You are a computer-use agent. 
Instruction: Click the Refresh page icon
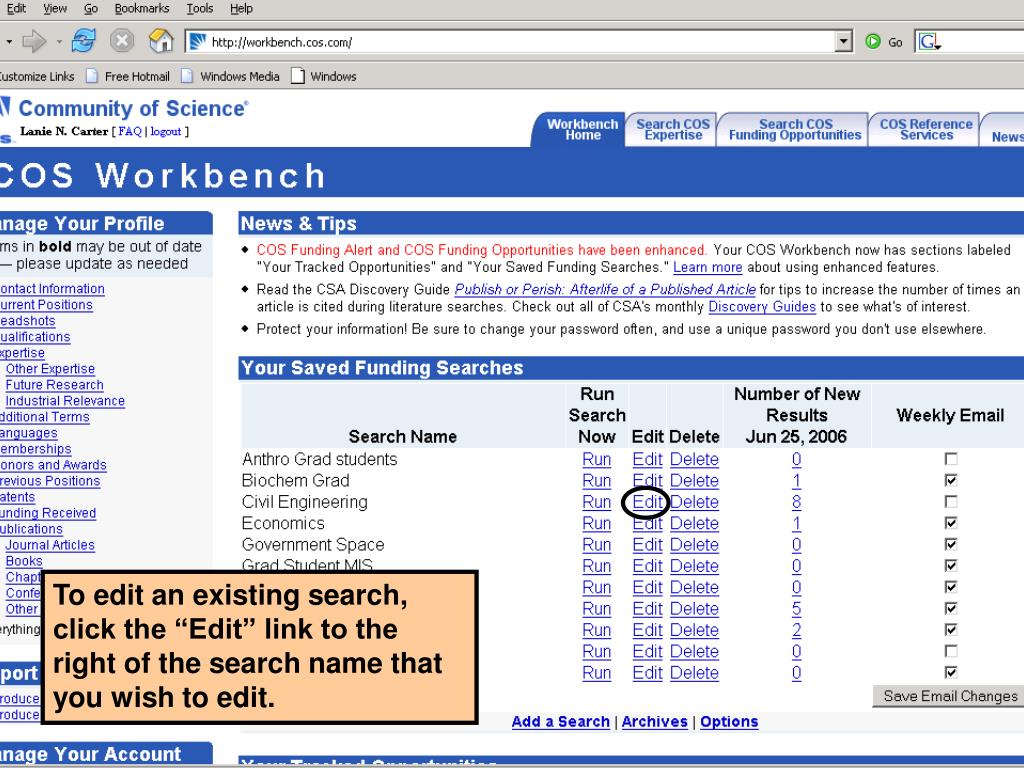84,41
